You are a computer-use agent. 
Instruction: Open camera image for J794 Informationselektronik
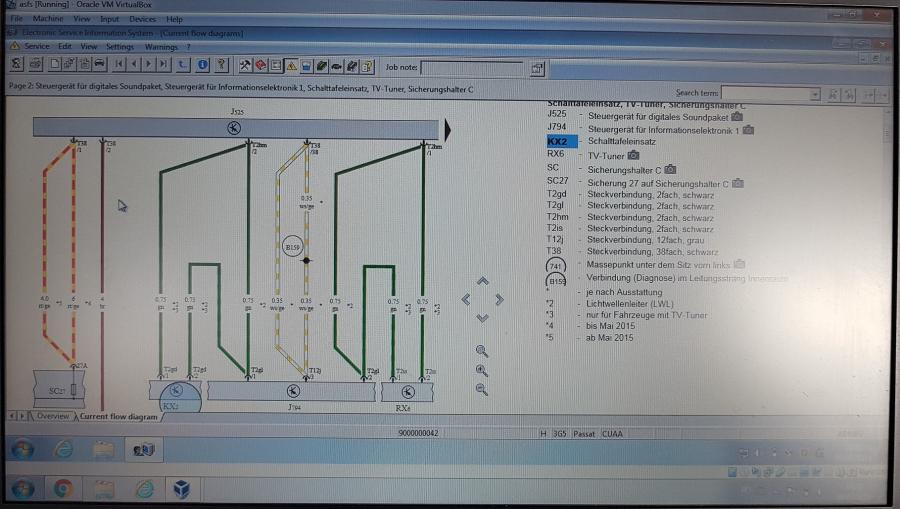(748, 130)
